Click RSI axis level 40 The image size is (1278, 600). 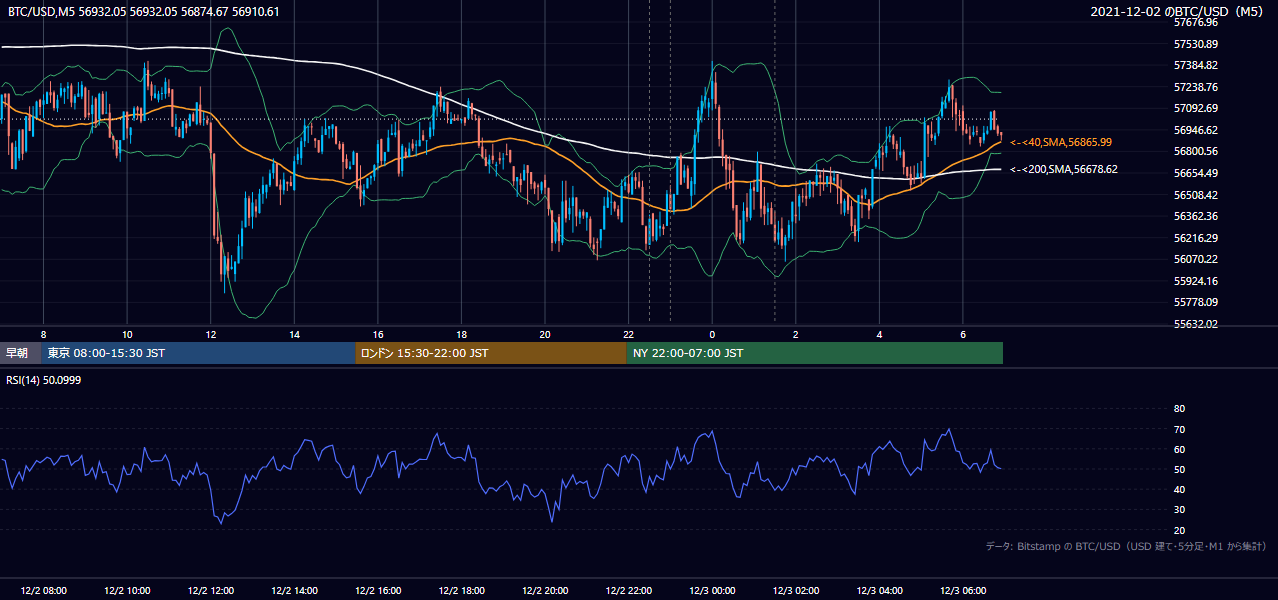pyautogui.click(x=1179, y=489)
